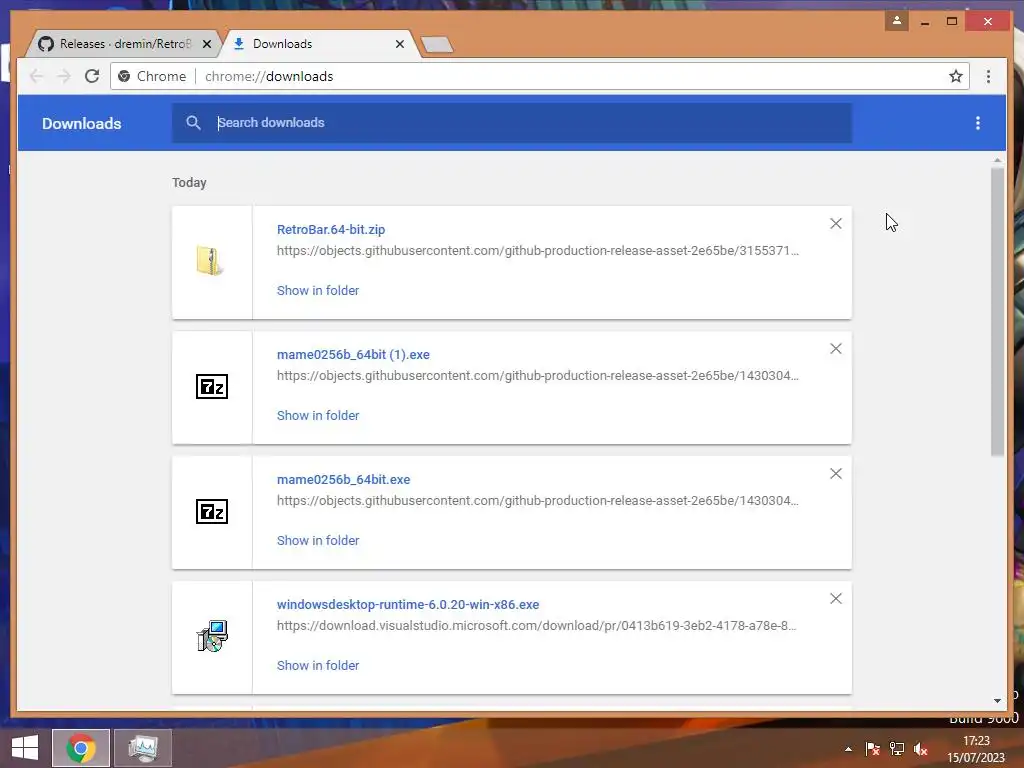Open the Chrome three-dot menu

988,76
